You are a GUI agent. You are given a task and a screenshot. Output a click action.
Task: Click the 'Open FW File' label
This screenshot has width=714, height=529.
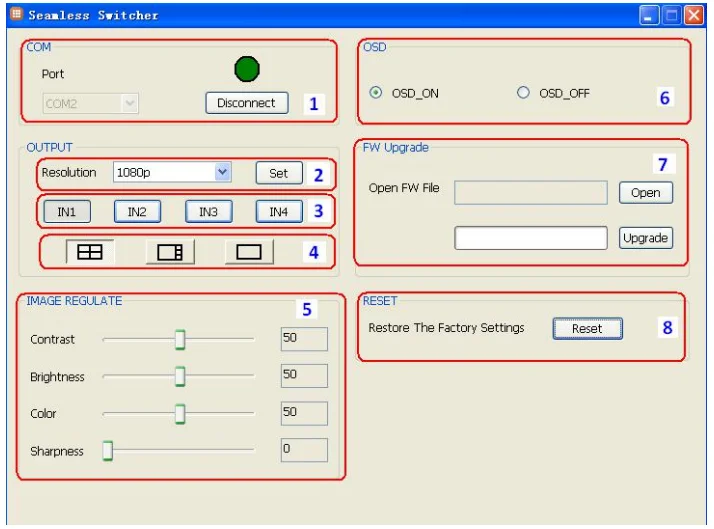404,188
